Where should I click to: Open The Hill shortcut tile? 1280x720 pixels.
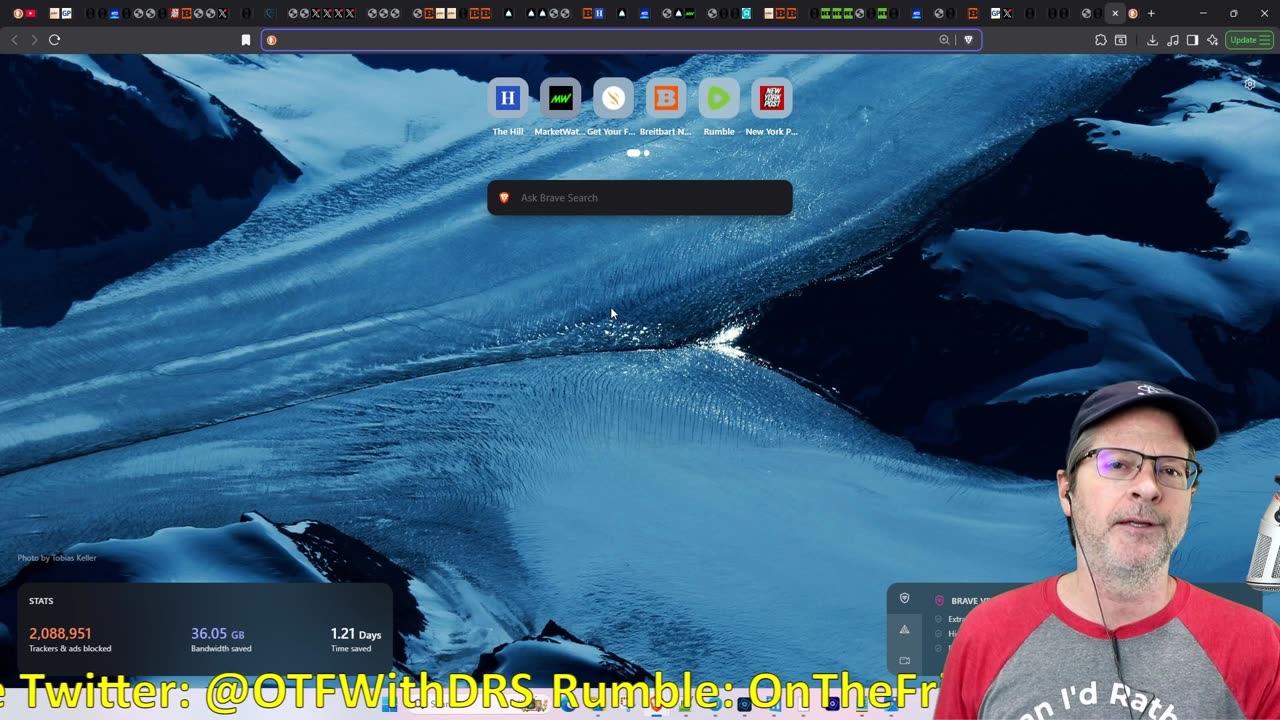pyautogui.click(x=508, y=107)
